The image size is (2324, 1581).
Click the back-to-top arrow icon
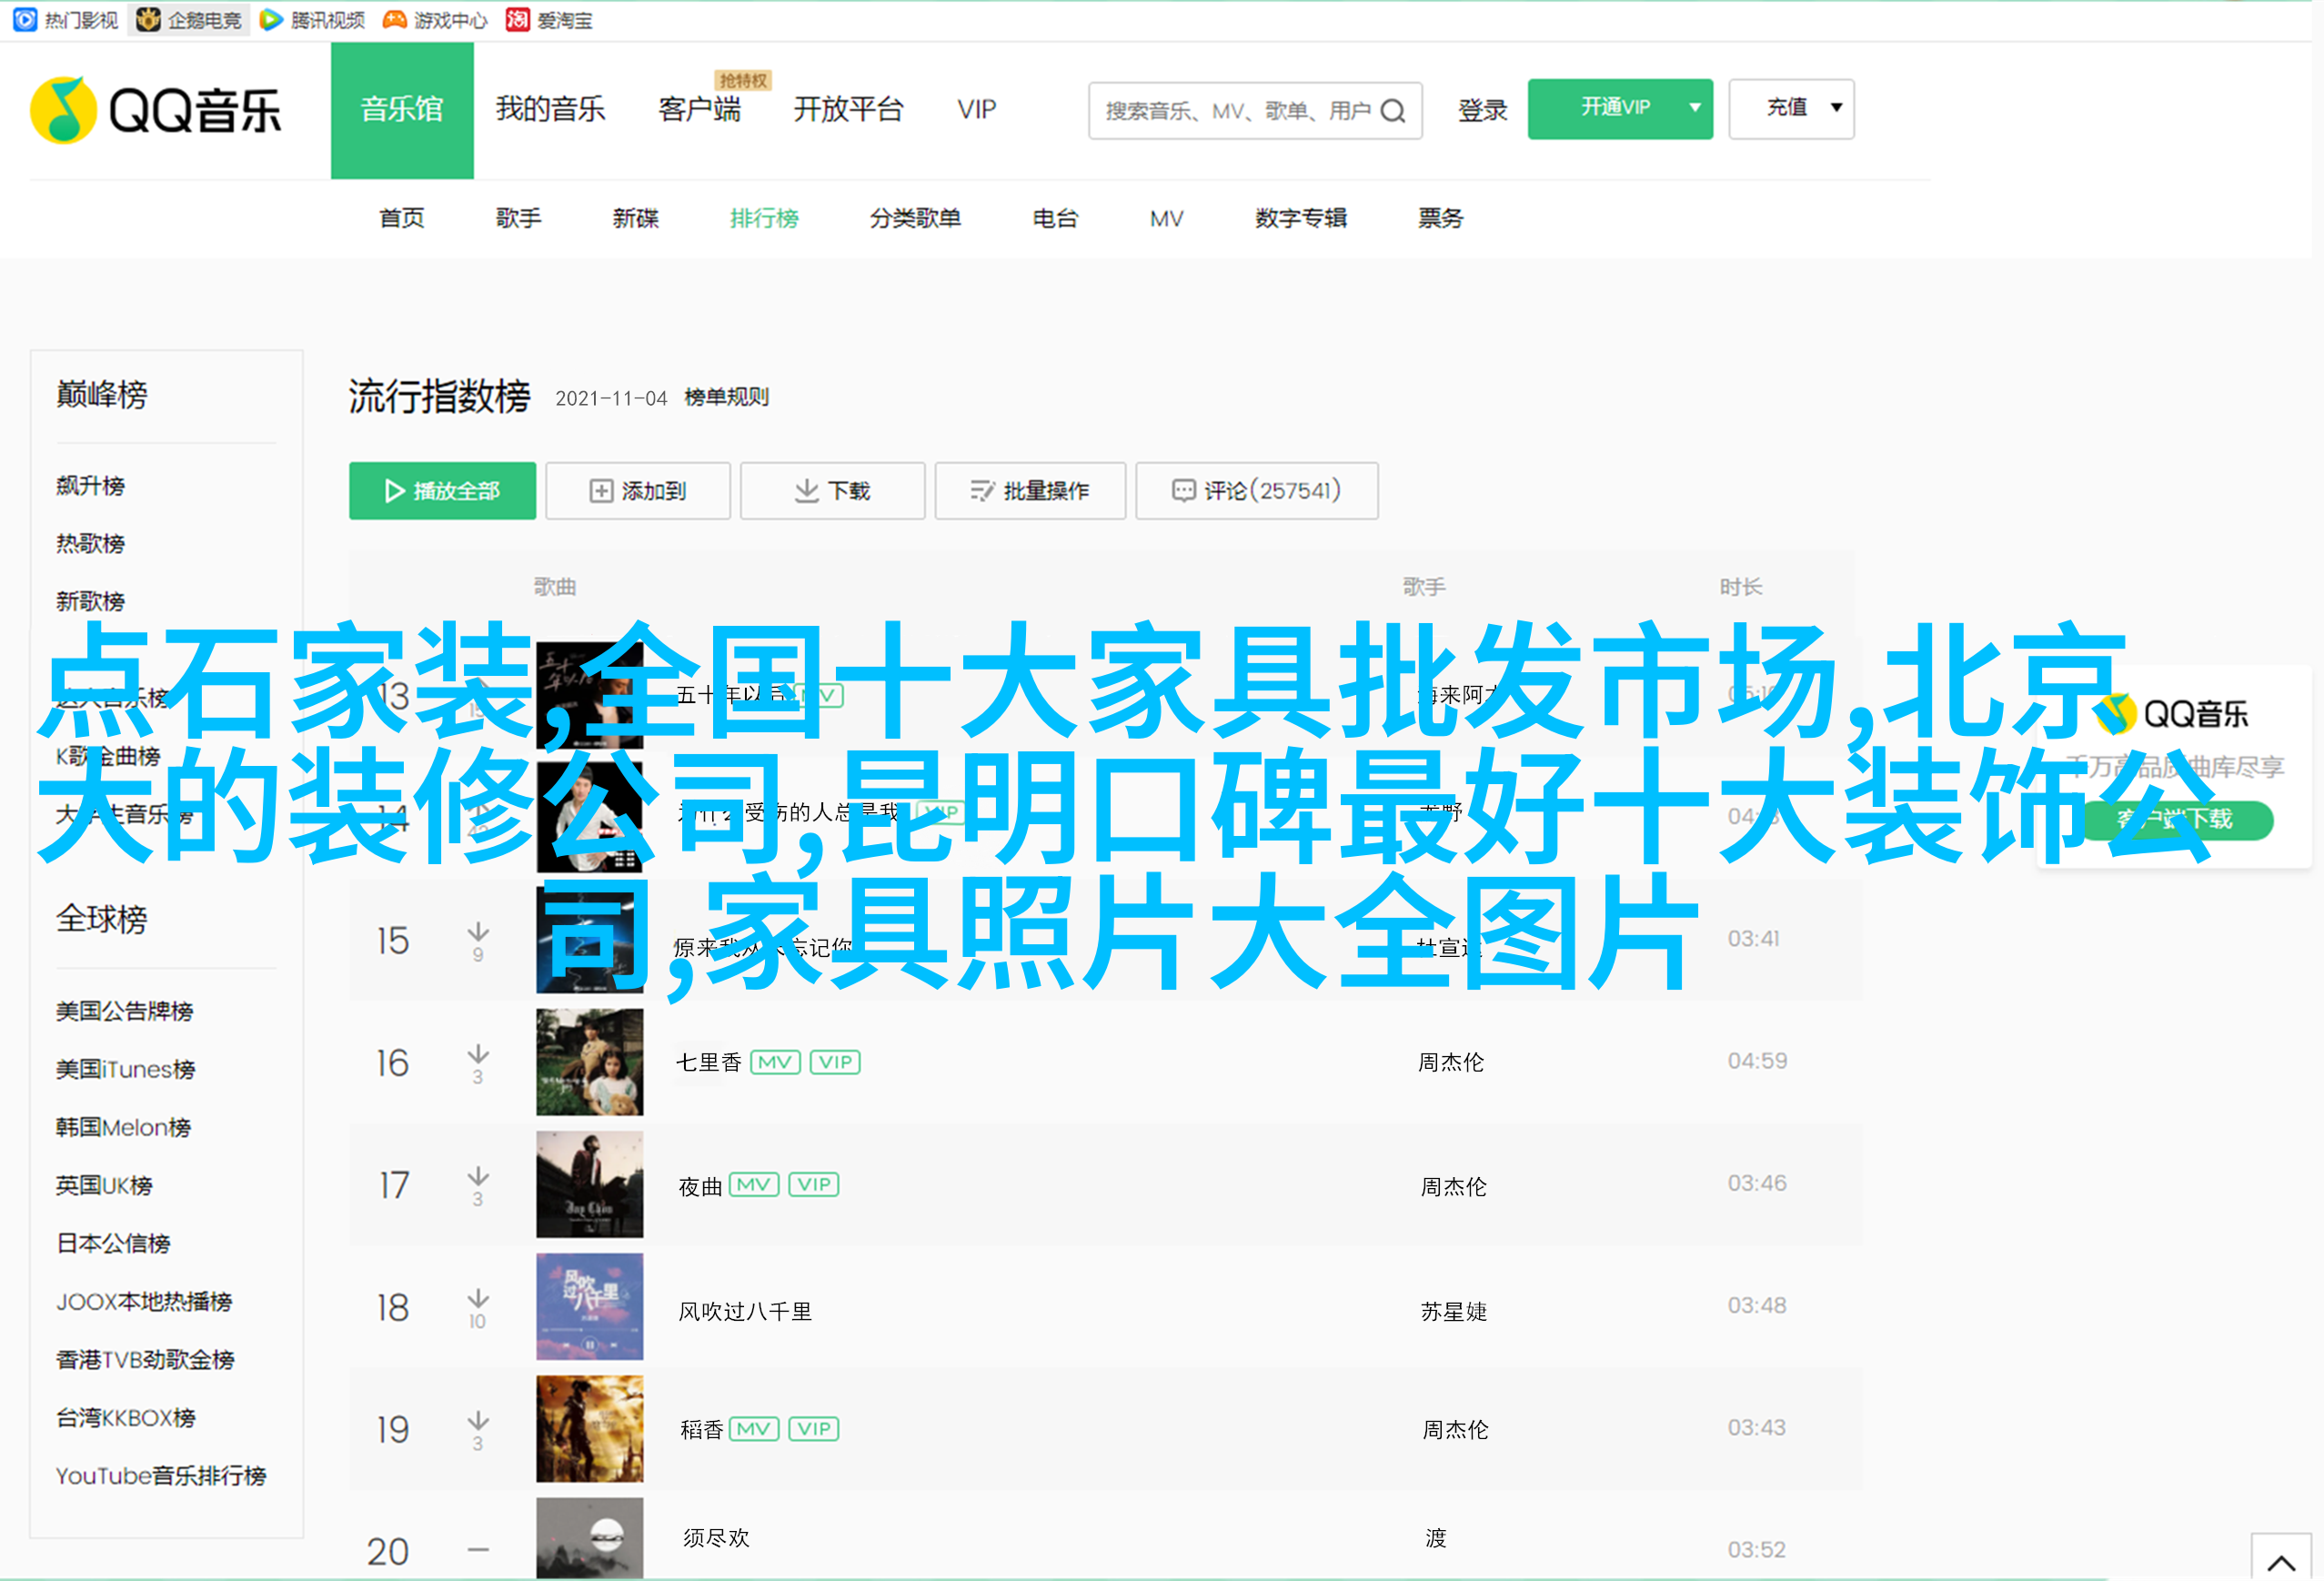pyautogui.click(x=2280, y=1562)
